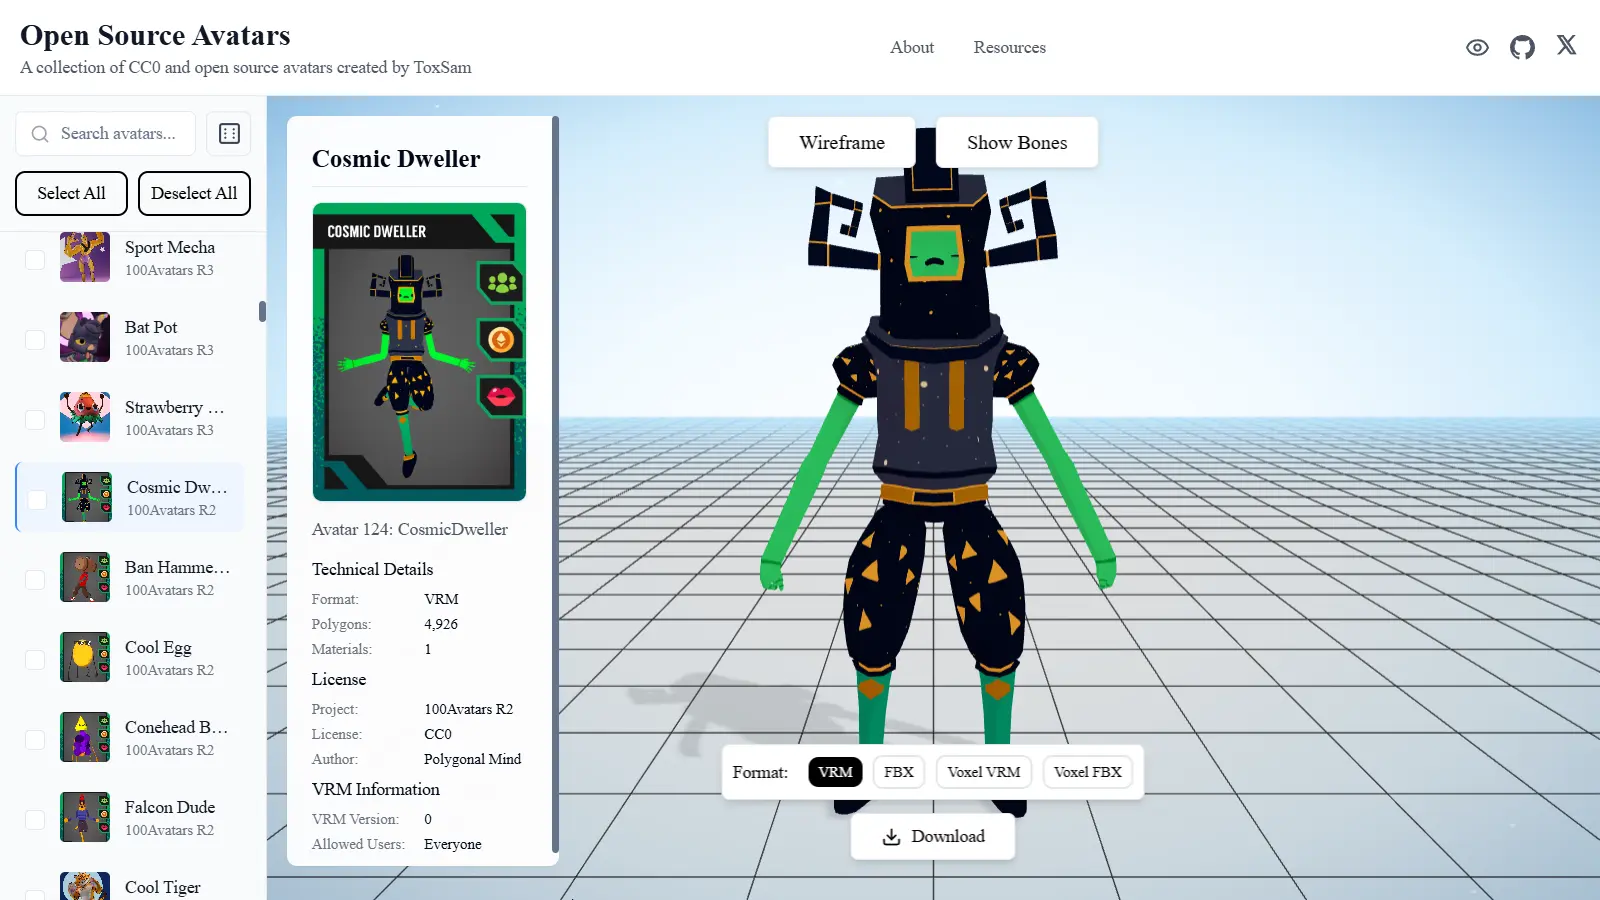Open the Cosmic Dweller preview card image

pos(419,352)
